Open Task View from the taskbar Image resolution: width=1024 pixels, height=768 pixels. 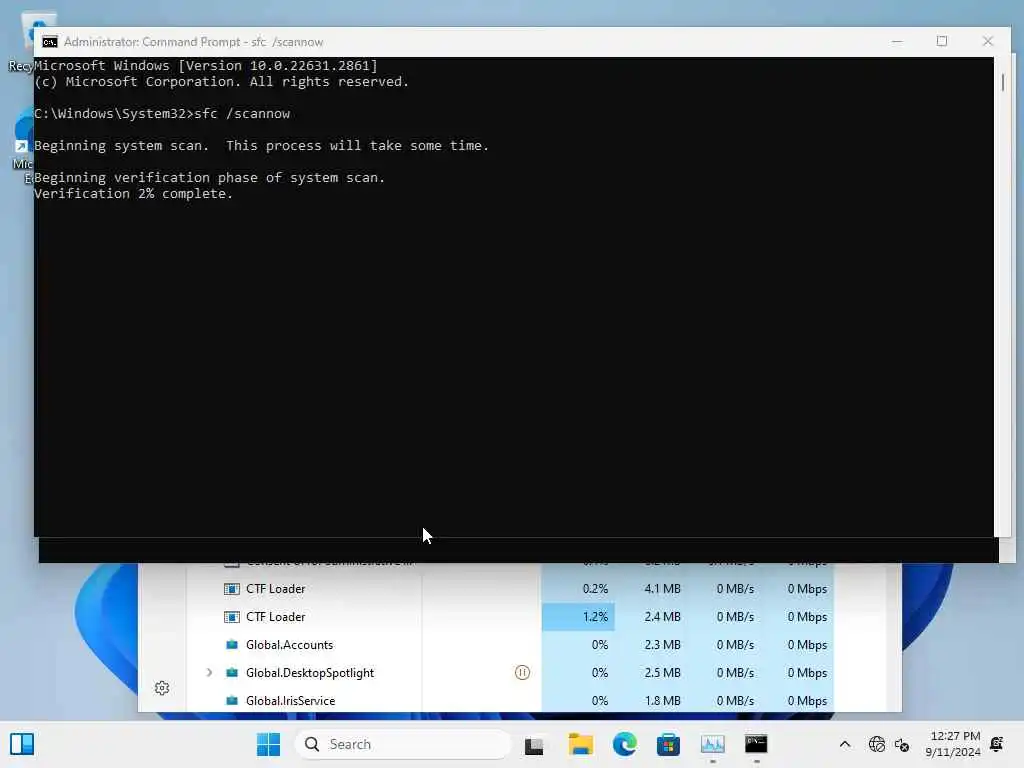click(534, 744)
